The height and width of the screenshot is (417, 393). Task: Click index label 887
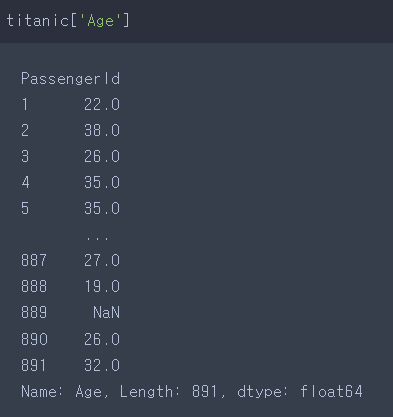tap(34, 260)
